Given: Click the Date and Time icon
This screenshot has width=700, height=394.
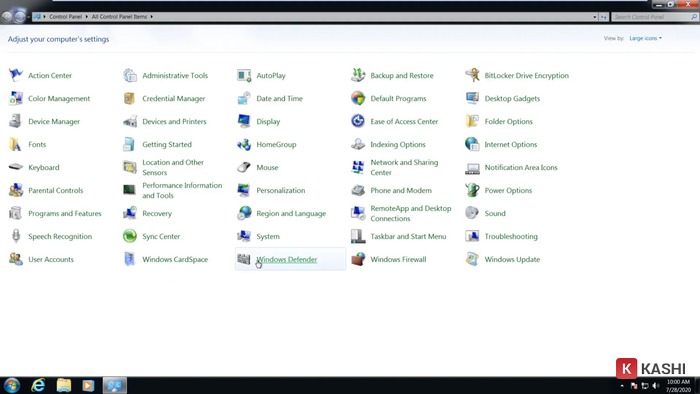Looking at the screenshot, I should click(x=244, y=98).
